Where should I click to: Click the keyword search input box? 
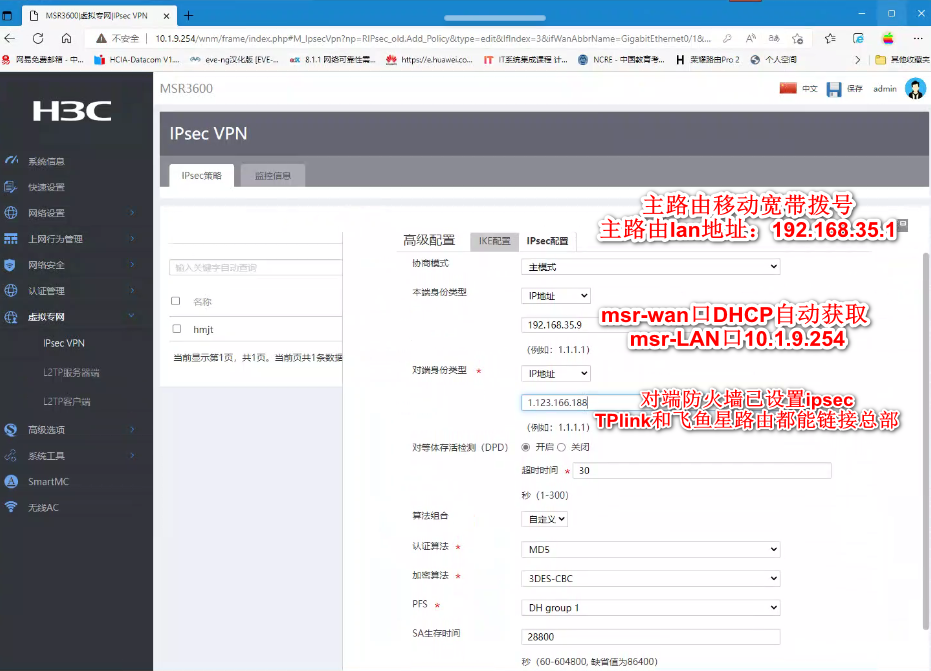tap(256, 267)
